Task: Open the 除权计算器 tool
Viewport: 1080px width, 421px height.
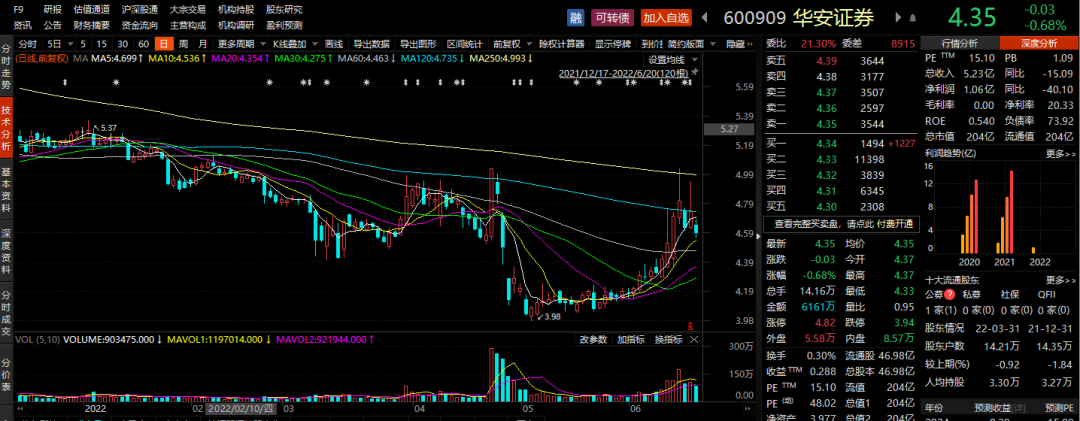Action: (562, 44)
